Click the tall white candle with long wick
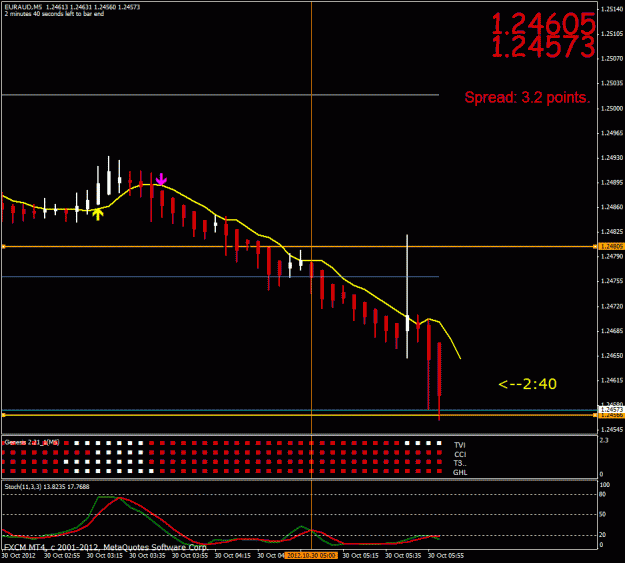 [407, 296]
